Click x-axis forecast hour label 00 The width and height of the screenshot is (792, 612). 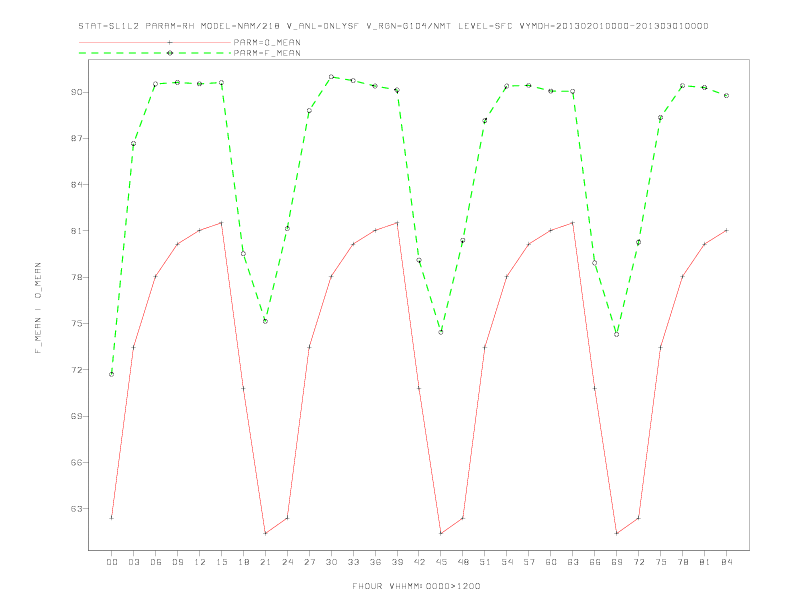point(112,562)
